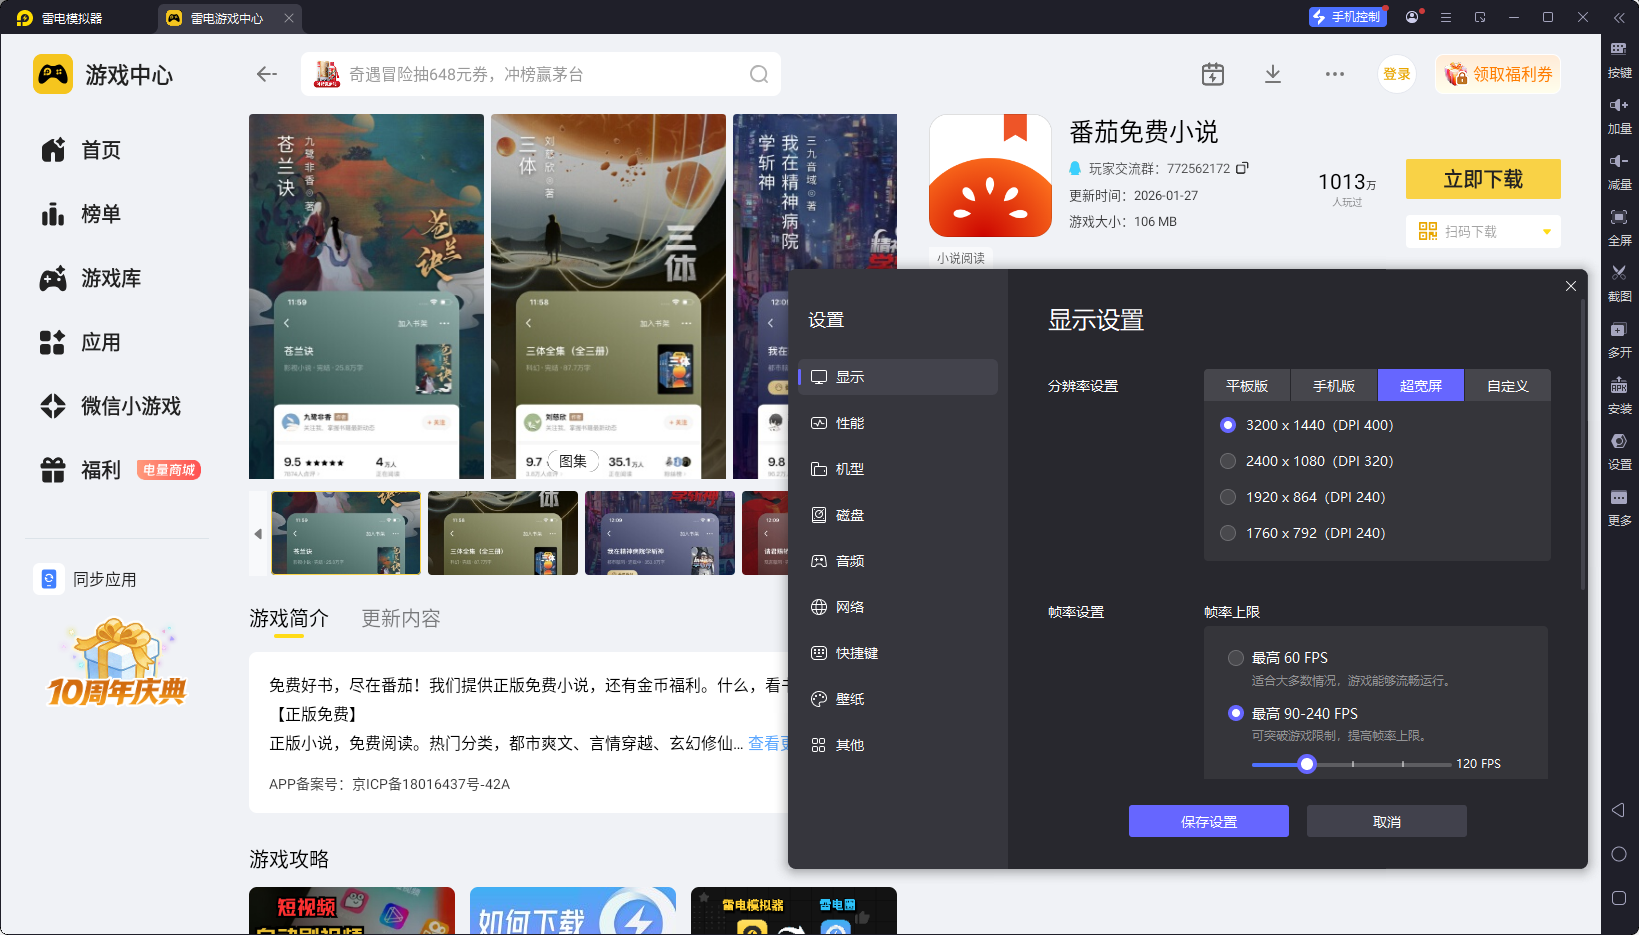Copy the player group number with copy icon
This screenshot has width=1639, height=935.
pos(1242,168)
